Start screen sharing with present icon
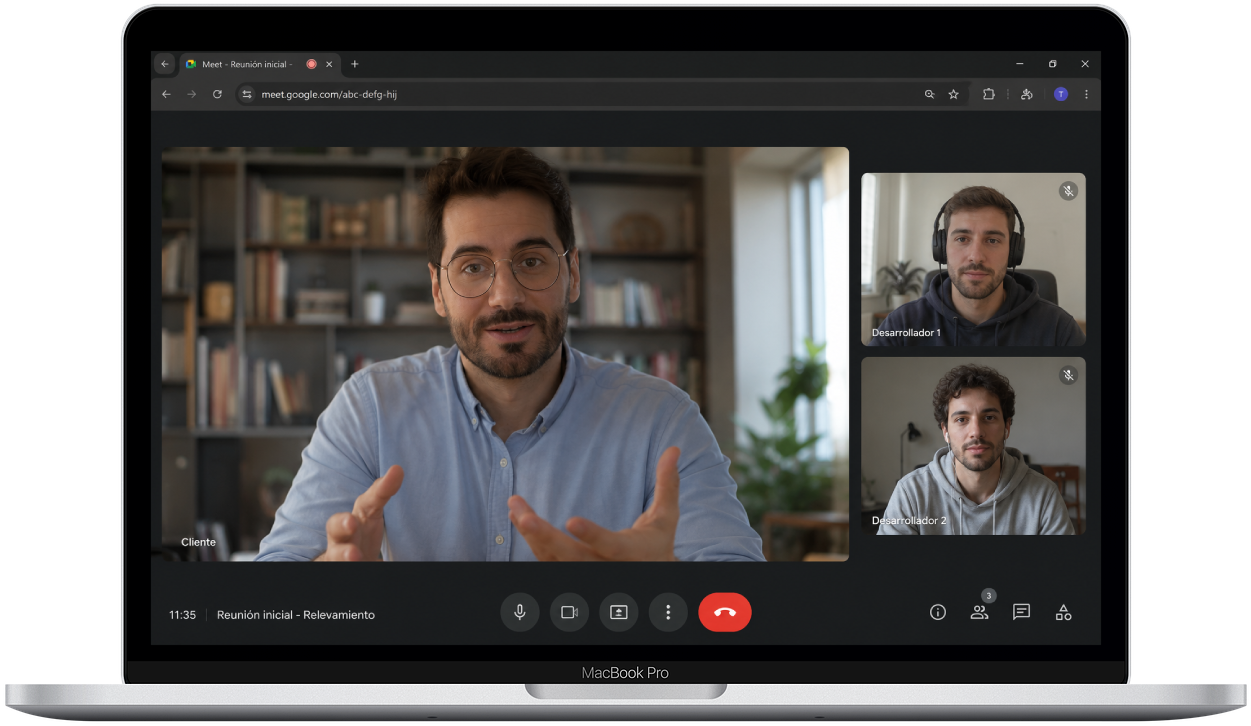The height and width of the screenshot is (726, 1251). pos(618,612)
